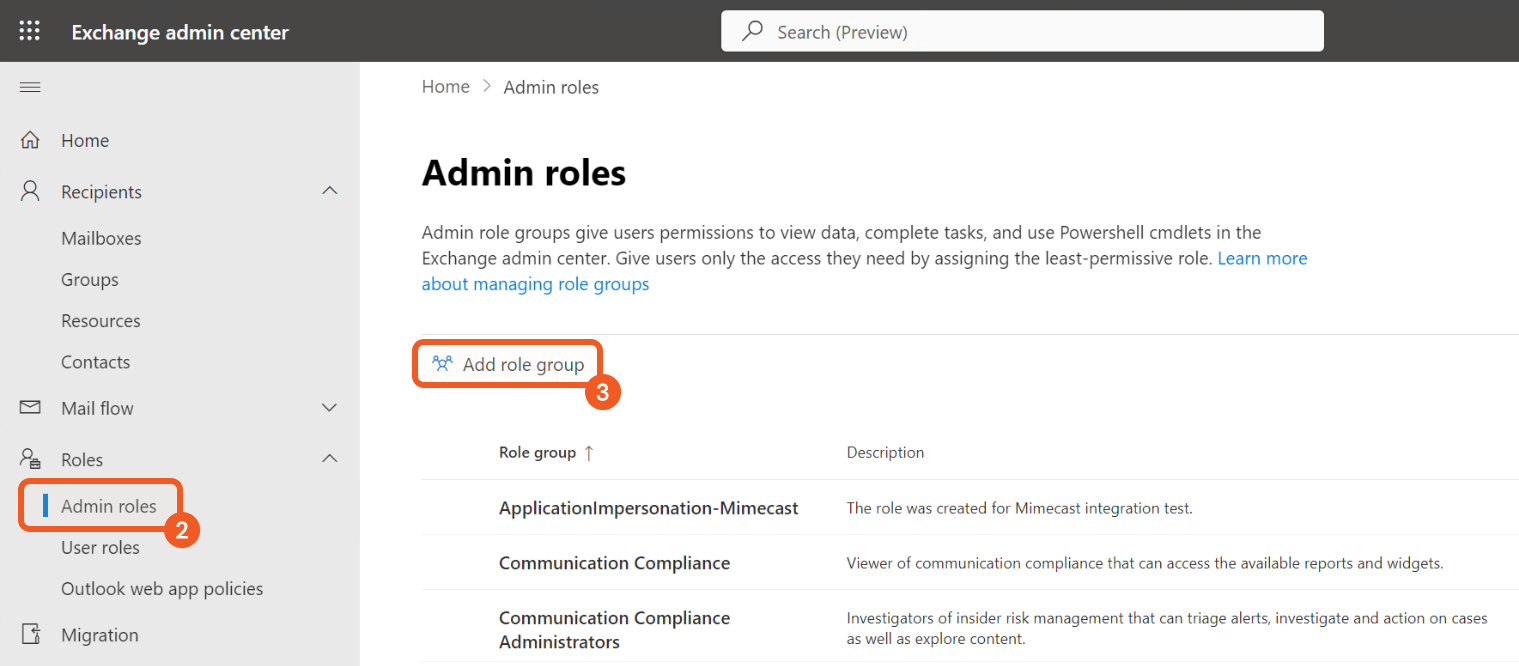Select the Mail flow envelope icon
Viewport: 1519px width, 666px height.
click(x=30, y=408)
